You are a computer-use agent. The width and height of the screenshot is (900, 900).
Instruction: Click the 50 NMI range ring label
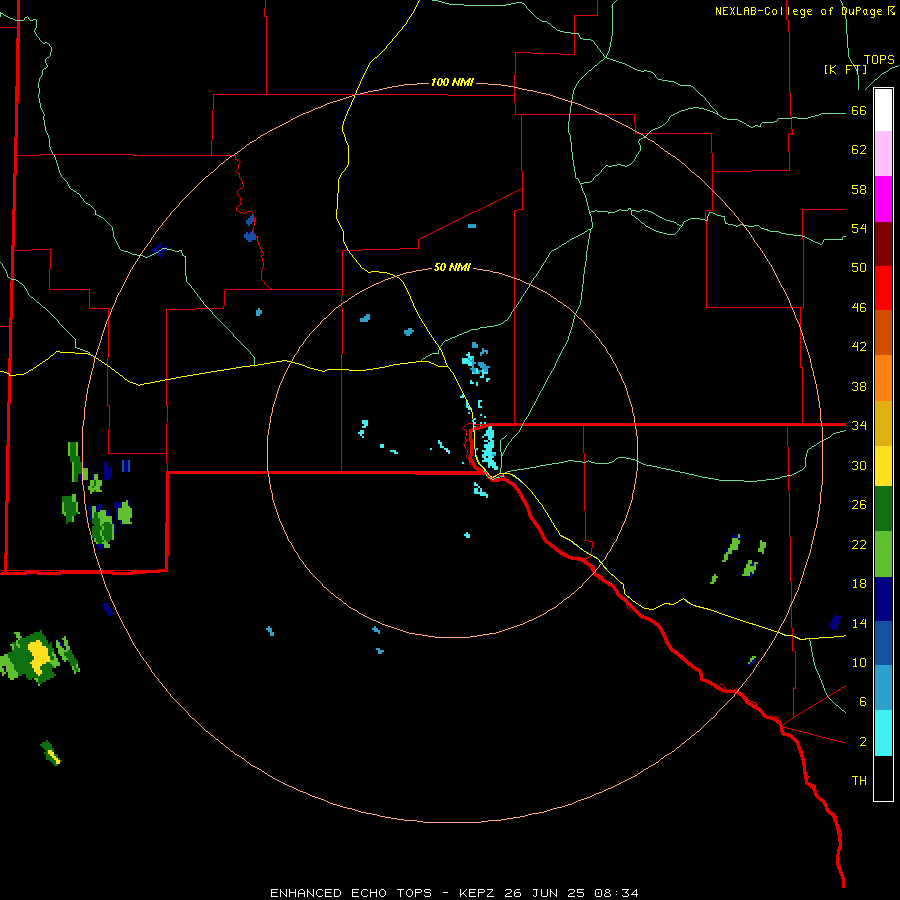(x=452, y=267)
